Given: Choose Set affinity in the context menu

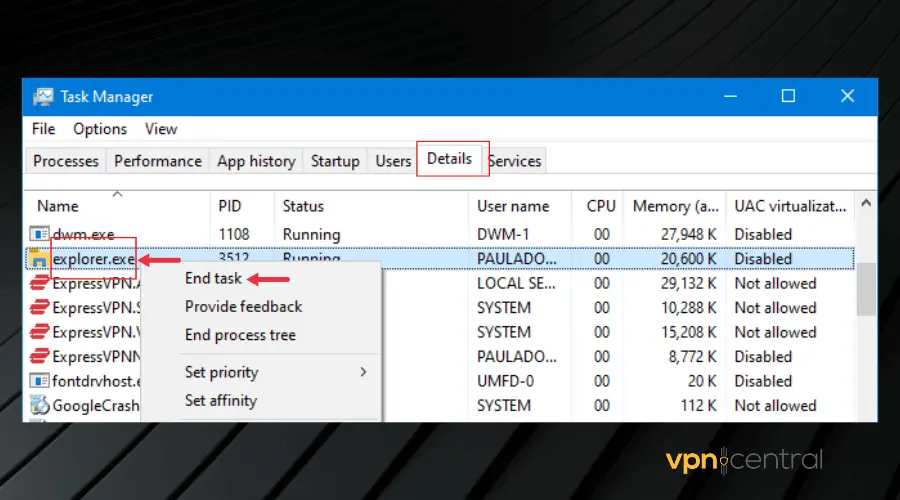Looking at the screenshot, I should [220, 400].
